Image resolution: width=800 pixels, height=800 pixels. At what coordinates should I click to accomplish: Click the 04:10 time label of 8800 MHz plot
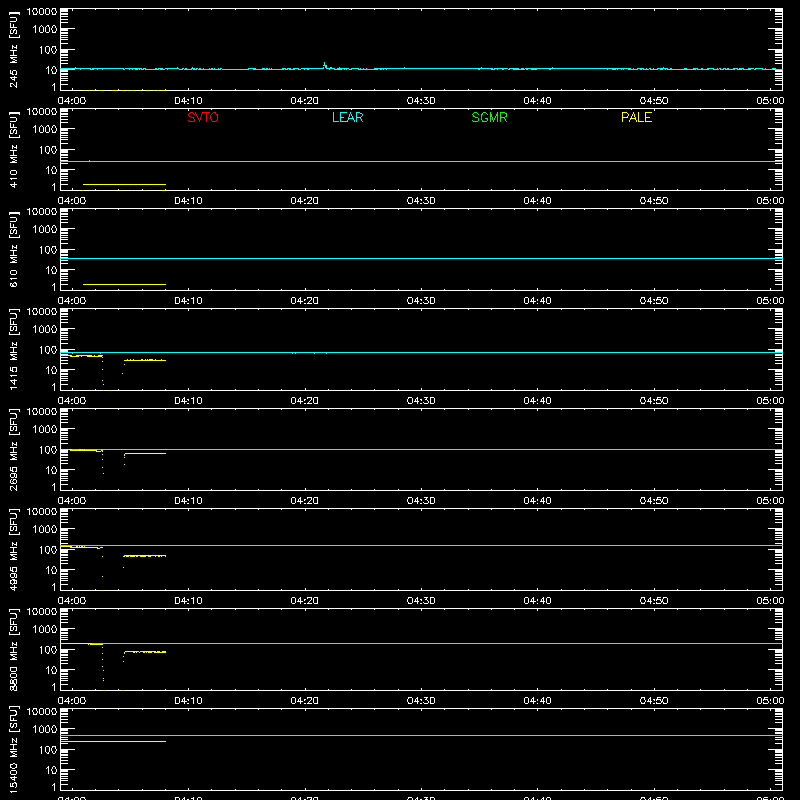[x=188, y=701]
